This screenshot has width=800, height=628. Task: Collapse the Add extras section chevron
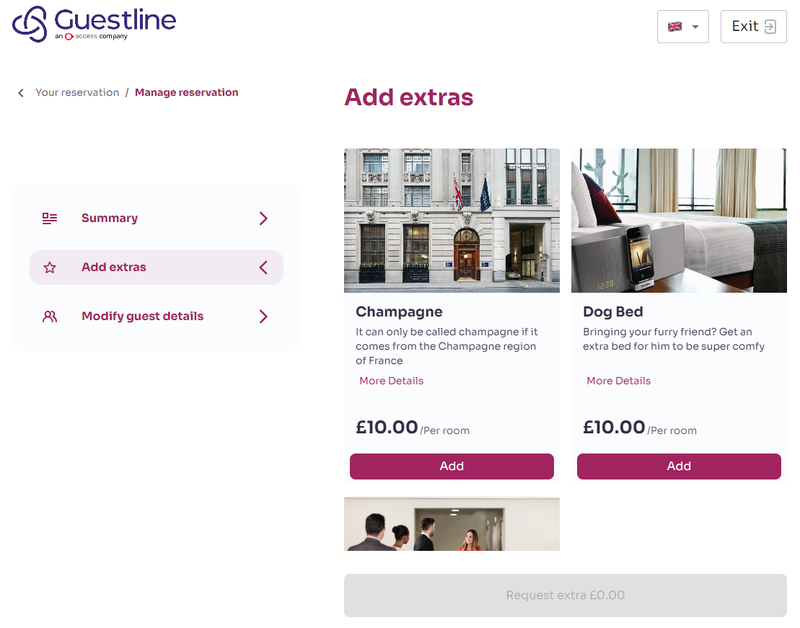[x=263, y=267]
